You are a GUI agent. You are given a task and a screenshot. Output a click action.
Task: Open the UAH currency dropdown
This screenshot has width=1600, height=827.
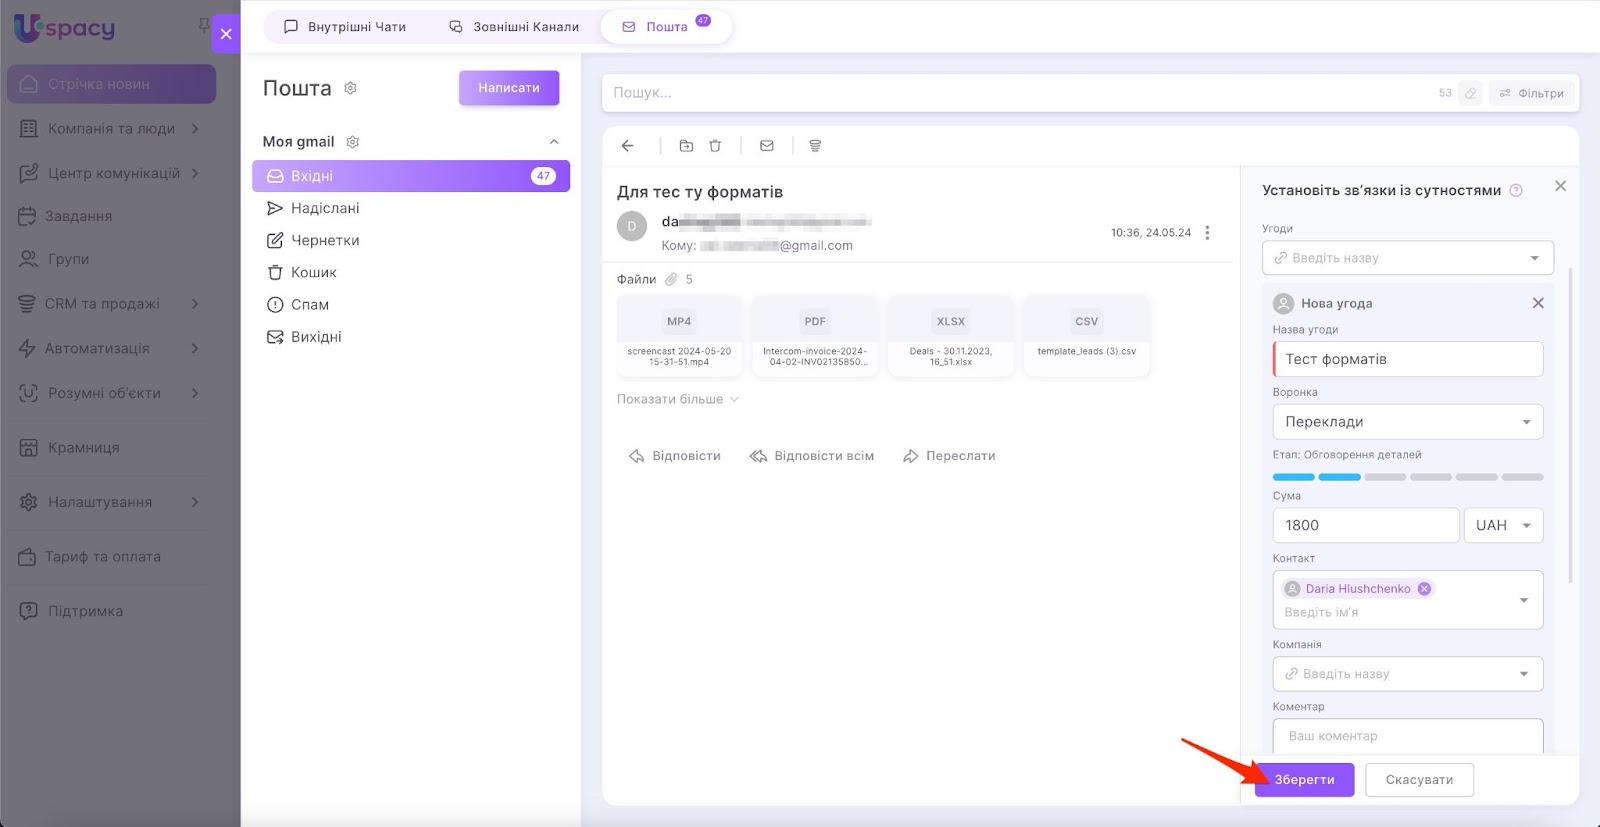tap(1503, 525)
